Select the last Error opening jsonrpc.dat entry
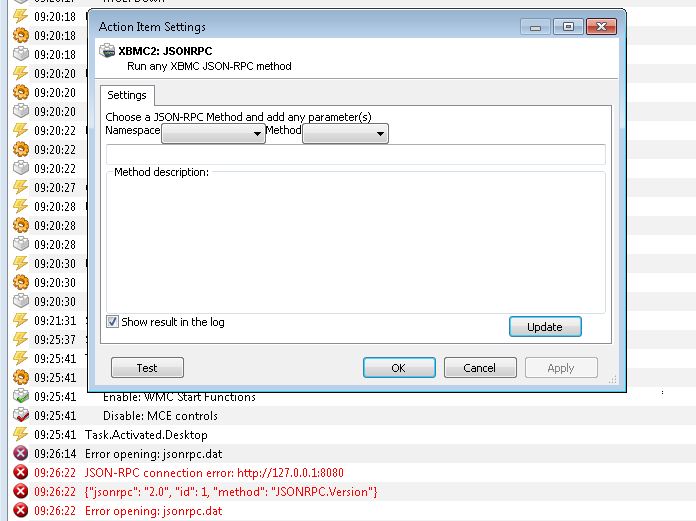 [x=153, y=511]
